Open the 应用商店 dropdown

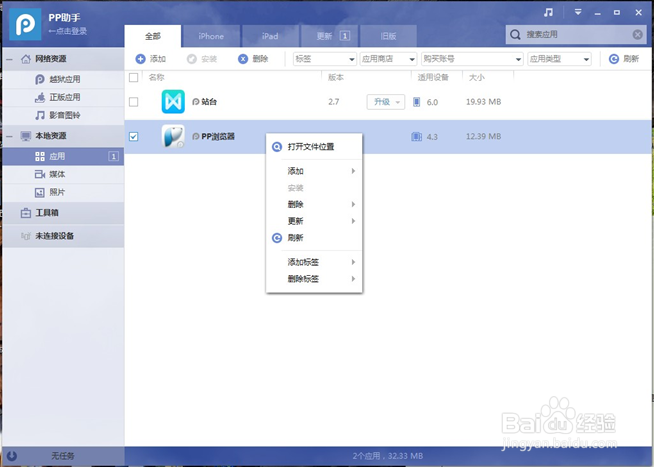(x=388, y=59)
